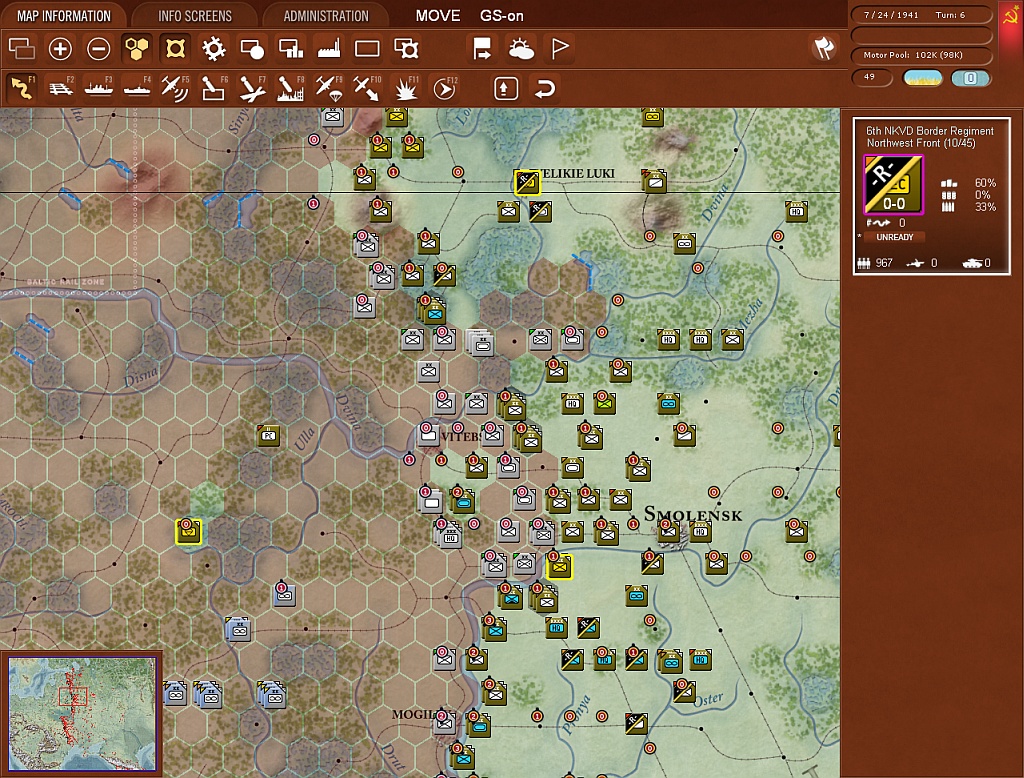The height and width of the screenshot is (778, 1024).
Task: Open the INFO SCREENS tab
Action: 195,16
